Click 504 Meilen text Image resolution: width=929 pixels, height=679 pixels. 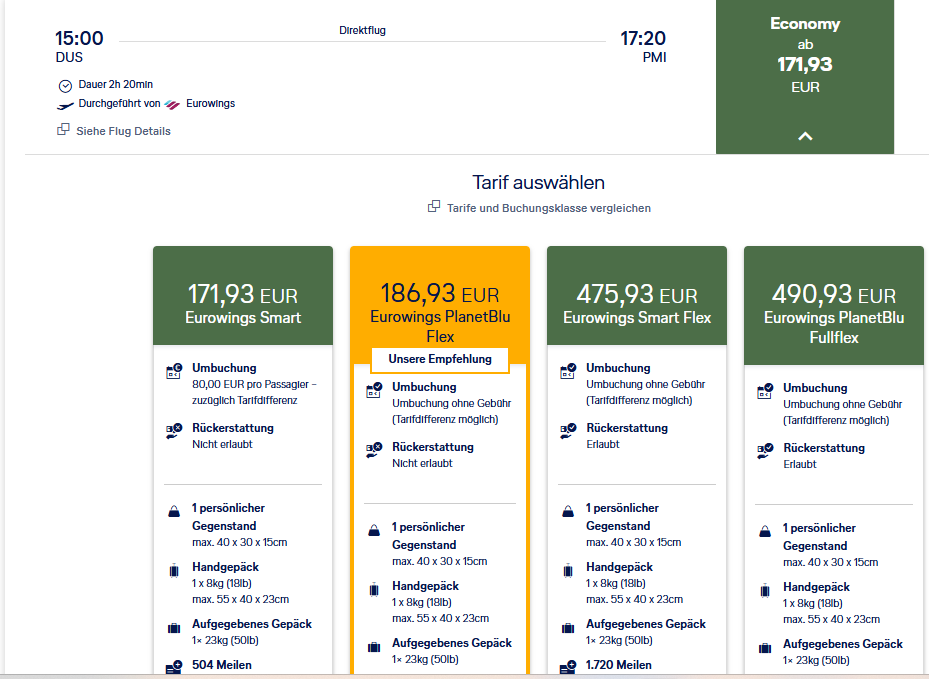[x=222, y=665]
